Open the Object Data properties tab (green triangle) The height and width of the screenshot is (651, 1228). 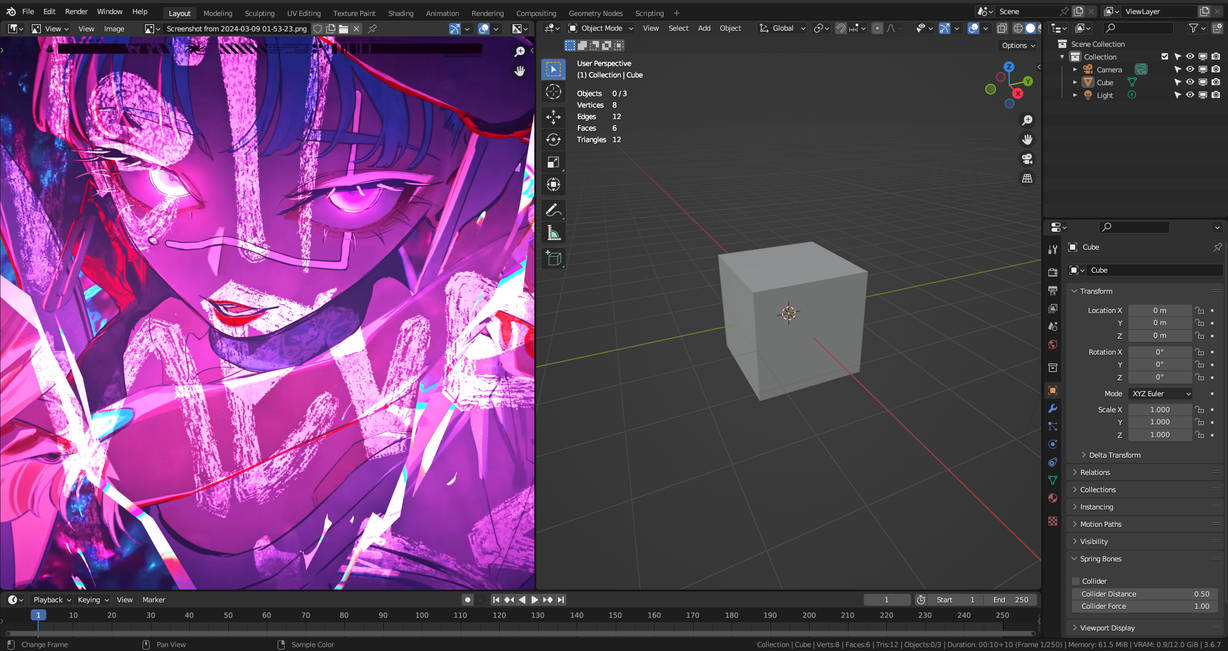pos(1052,480)
